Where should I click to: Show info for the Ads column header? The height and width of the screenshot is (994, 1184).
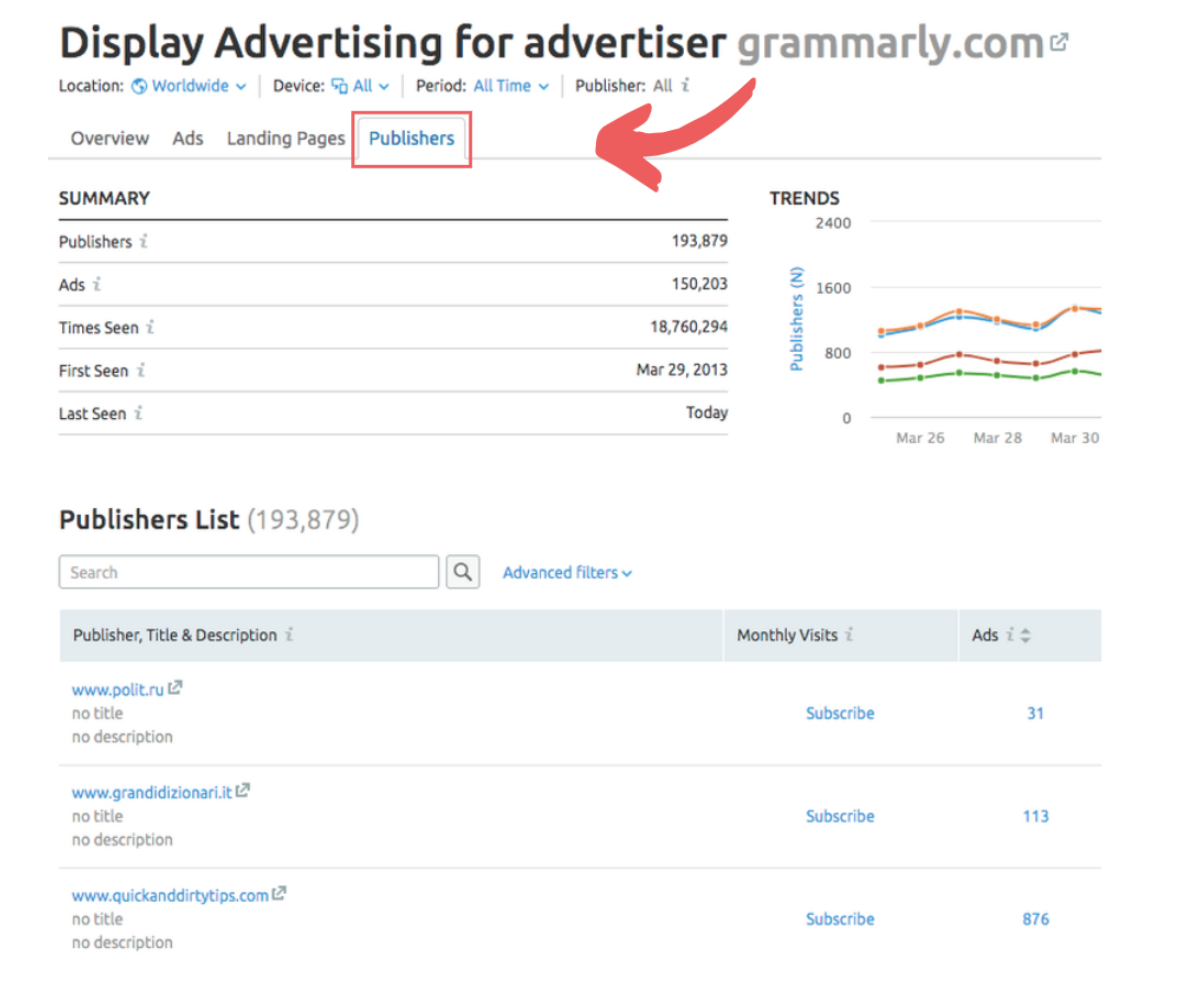pyautogui.click(x=1010, y=634)
